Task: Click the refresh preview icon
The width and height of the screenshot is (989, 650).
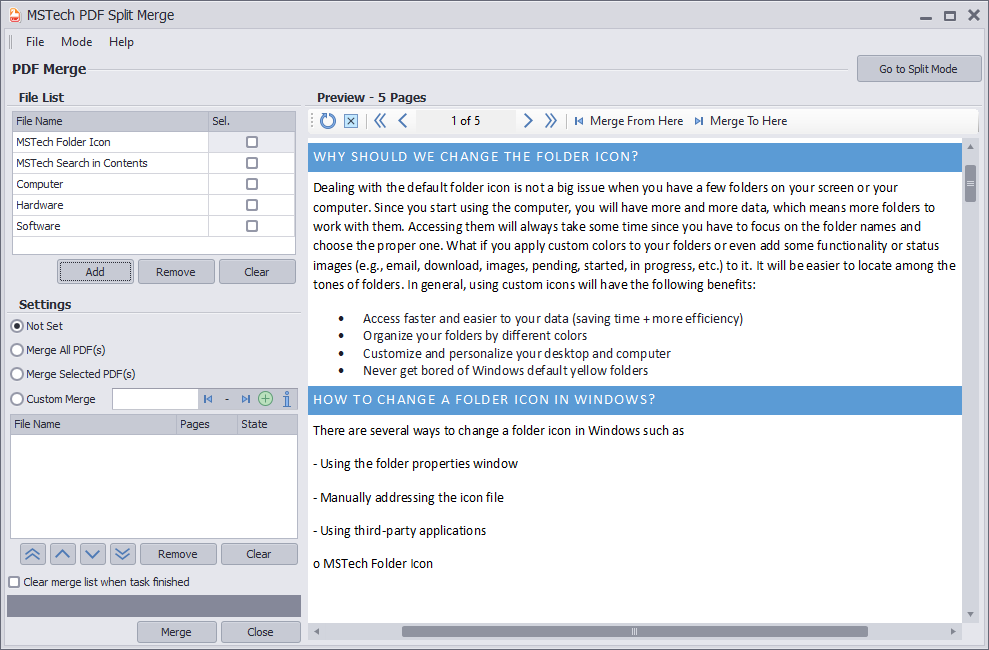Action: click(x=327, y=121)
